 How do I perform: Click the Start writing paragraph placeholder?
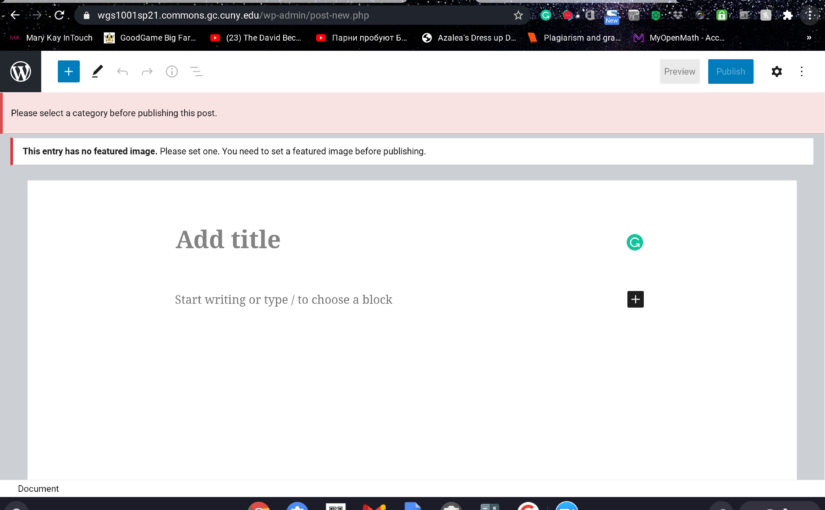(x=284, y=299)
